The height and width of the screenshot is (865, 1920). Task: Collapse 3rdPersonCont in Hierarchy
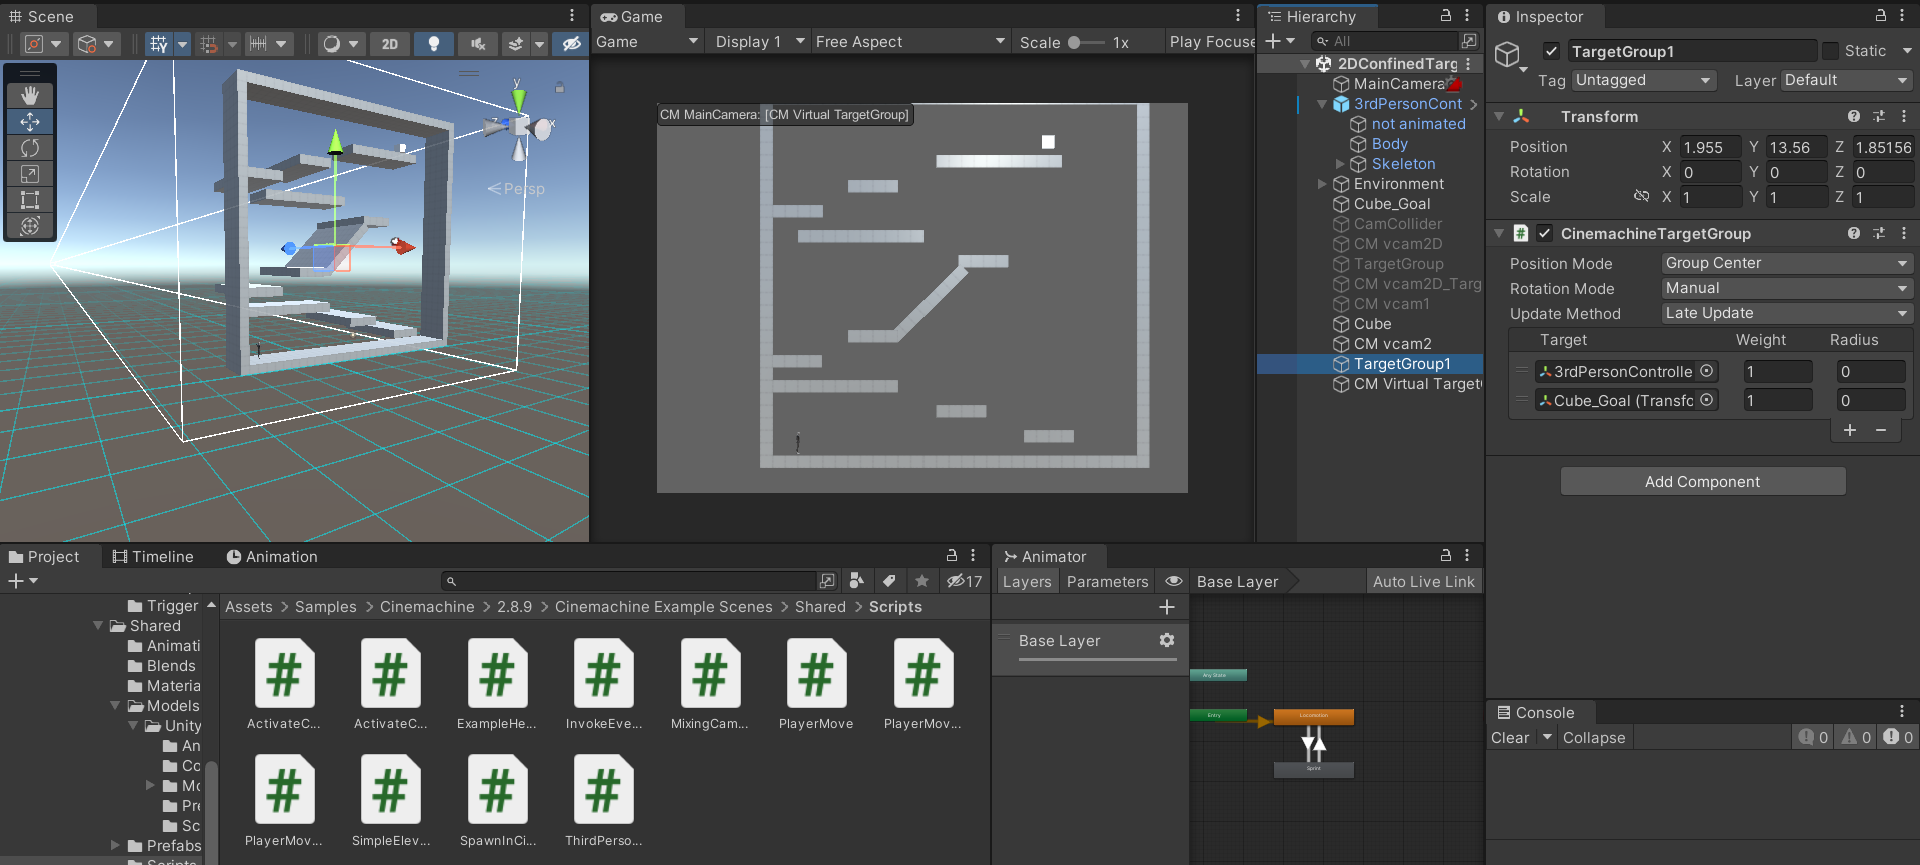(x=1322, y=104)
